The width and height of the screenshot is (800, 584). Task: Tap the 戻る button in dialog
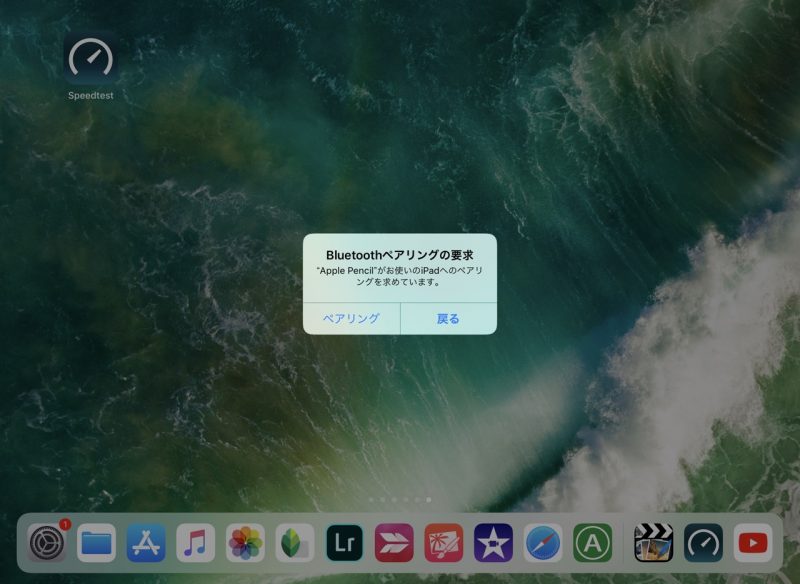coord(448,319)
